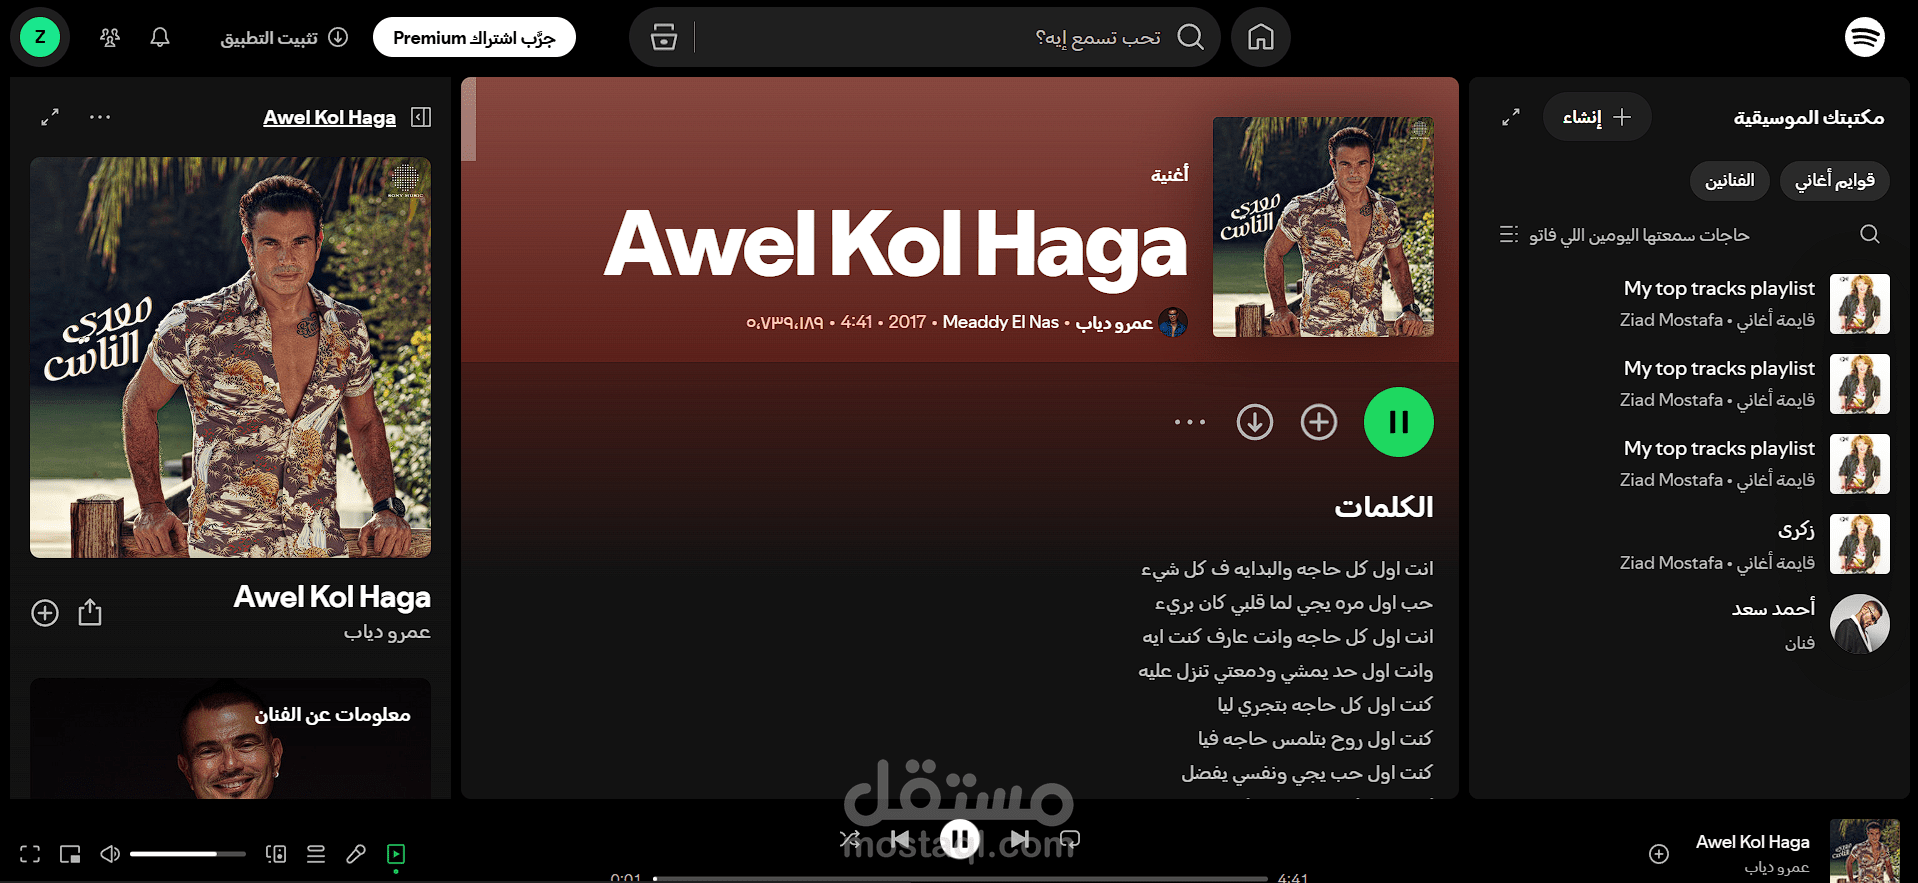Screen dimensions: 1918x883
Task: Expand Your Library panel with arrows icon
Action: click(1511, 117)
